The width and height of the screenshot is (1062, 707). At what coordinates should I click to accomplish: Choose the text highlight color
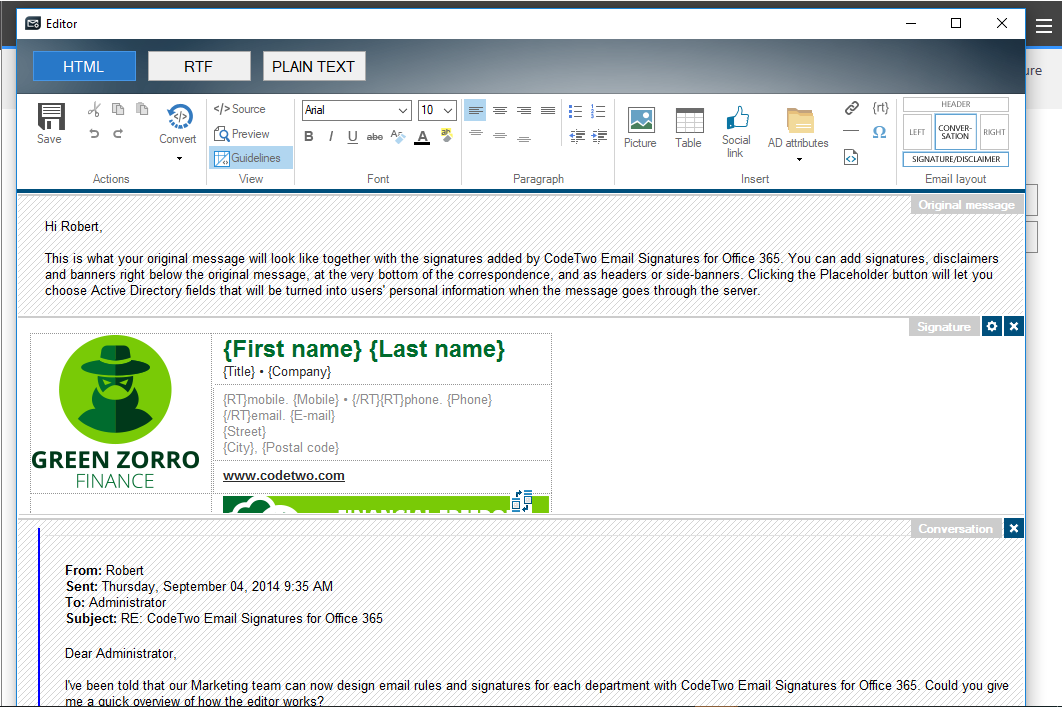(x=446, y=135)
